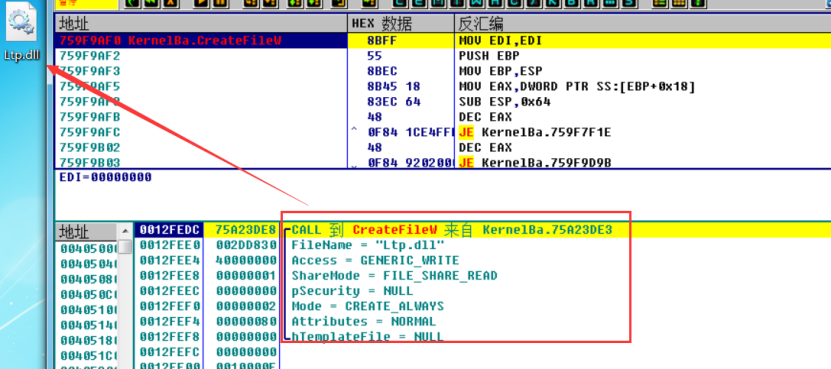
Task: Click the hTemplateFile = NULL comment
Action: [367, 337]
